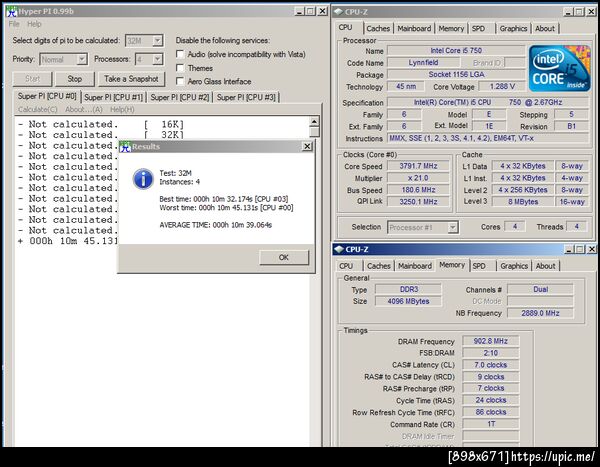Close the lower CPU-Z window
600x467 pixels.
click(x=592, y=249)
